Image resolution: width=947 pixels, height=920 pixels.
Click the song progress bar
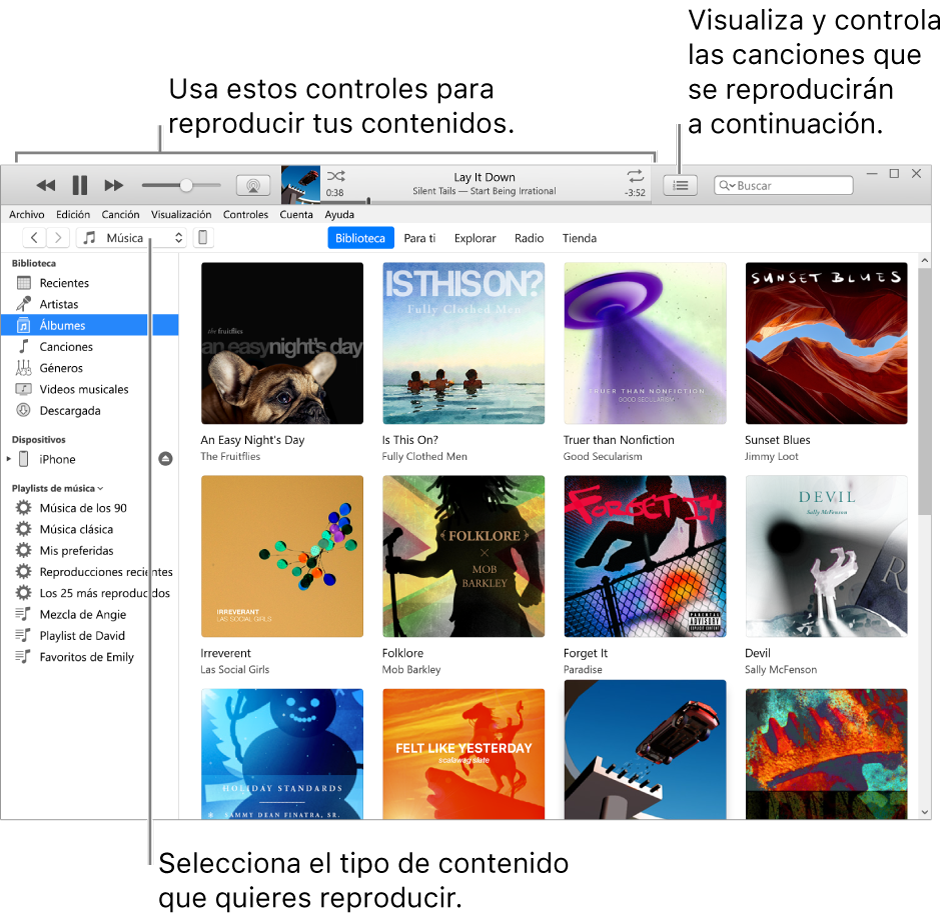[x=486, y=201]
